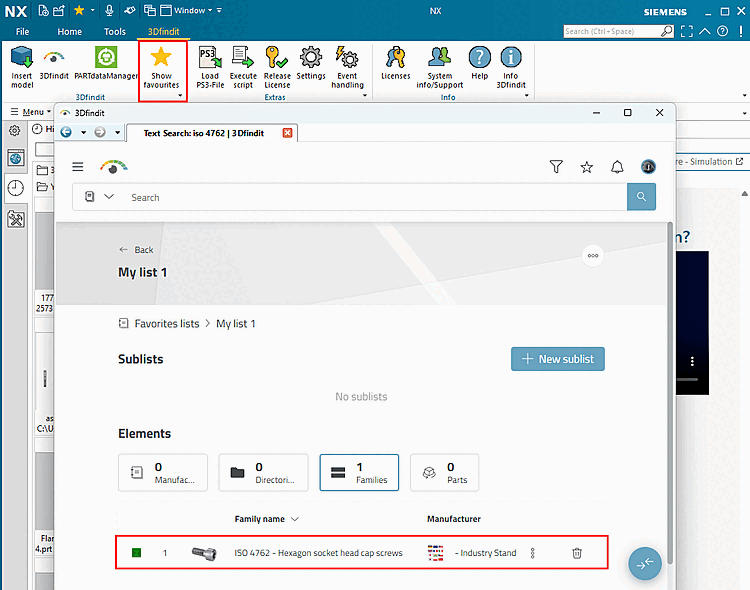Click the 3Dfindit vertical scrollbar

[x=670, y=392]
